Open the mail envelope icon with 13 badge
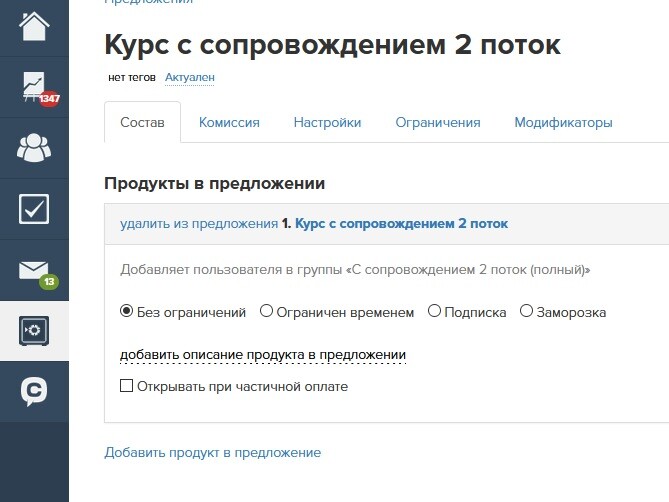Viewport: 669px width, 502px height. (34, 270)
